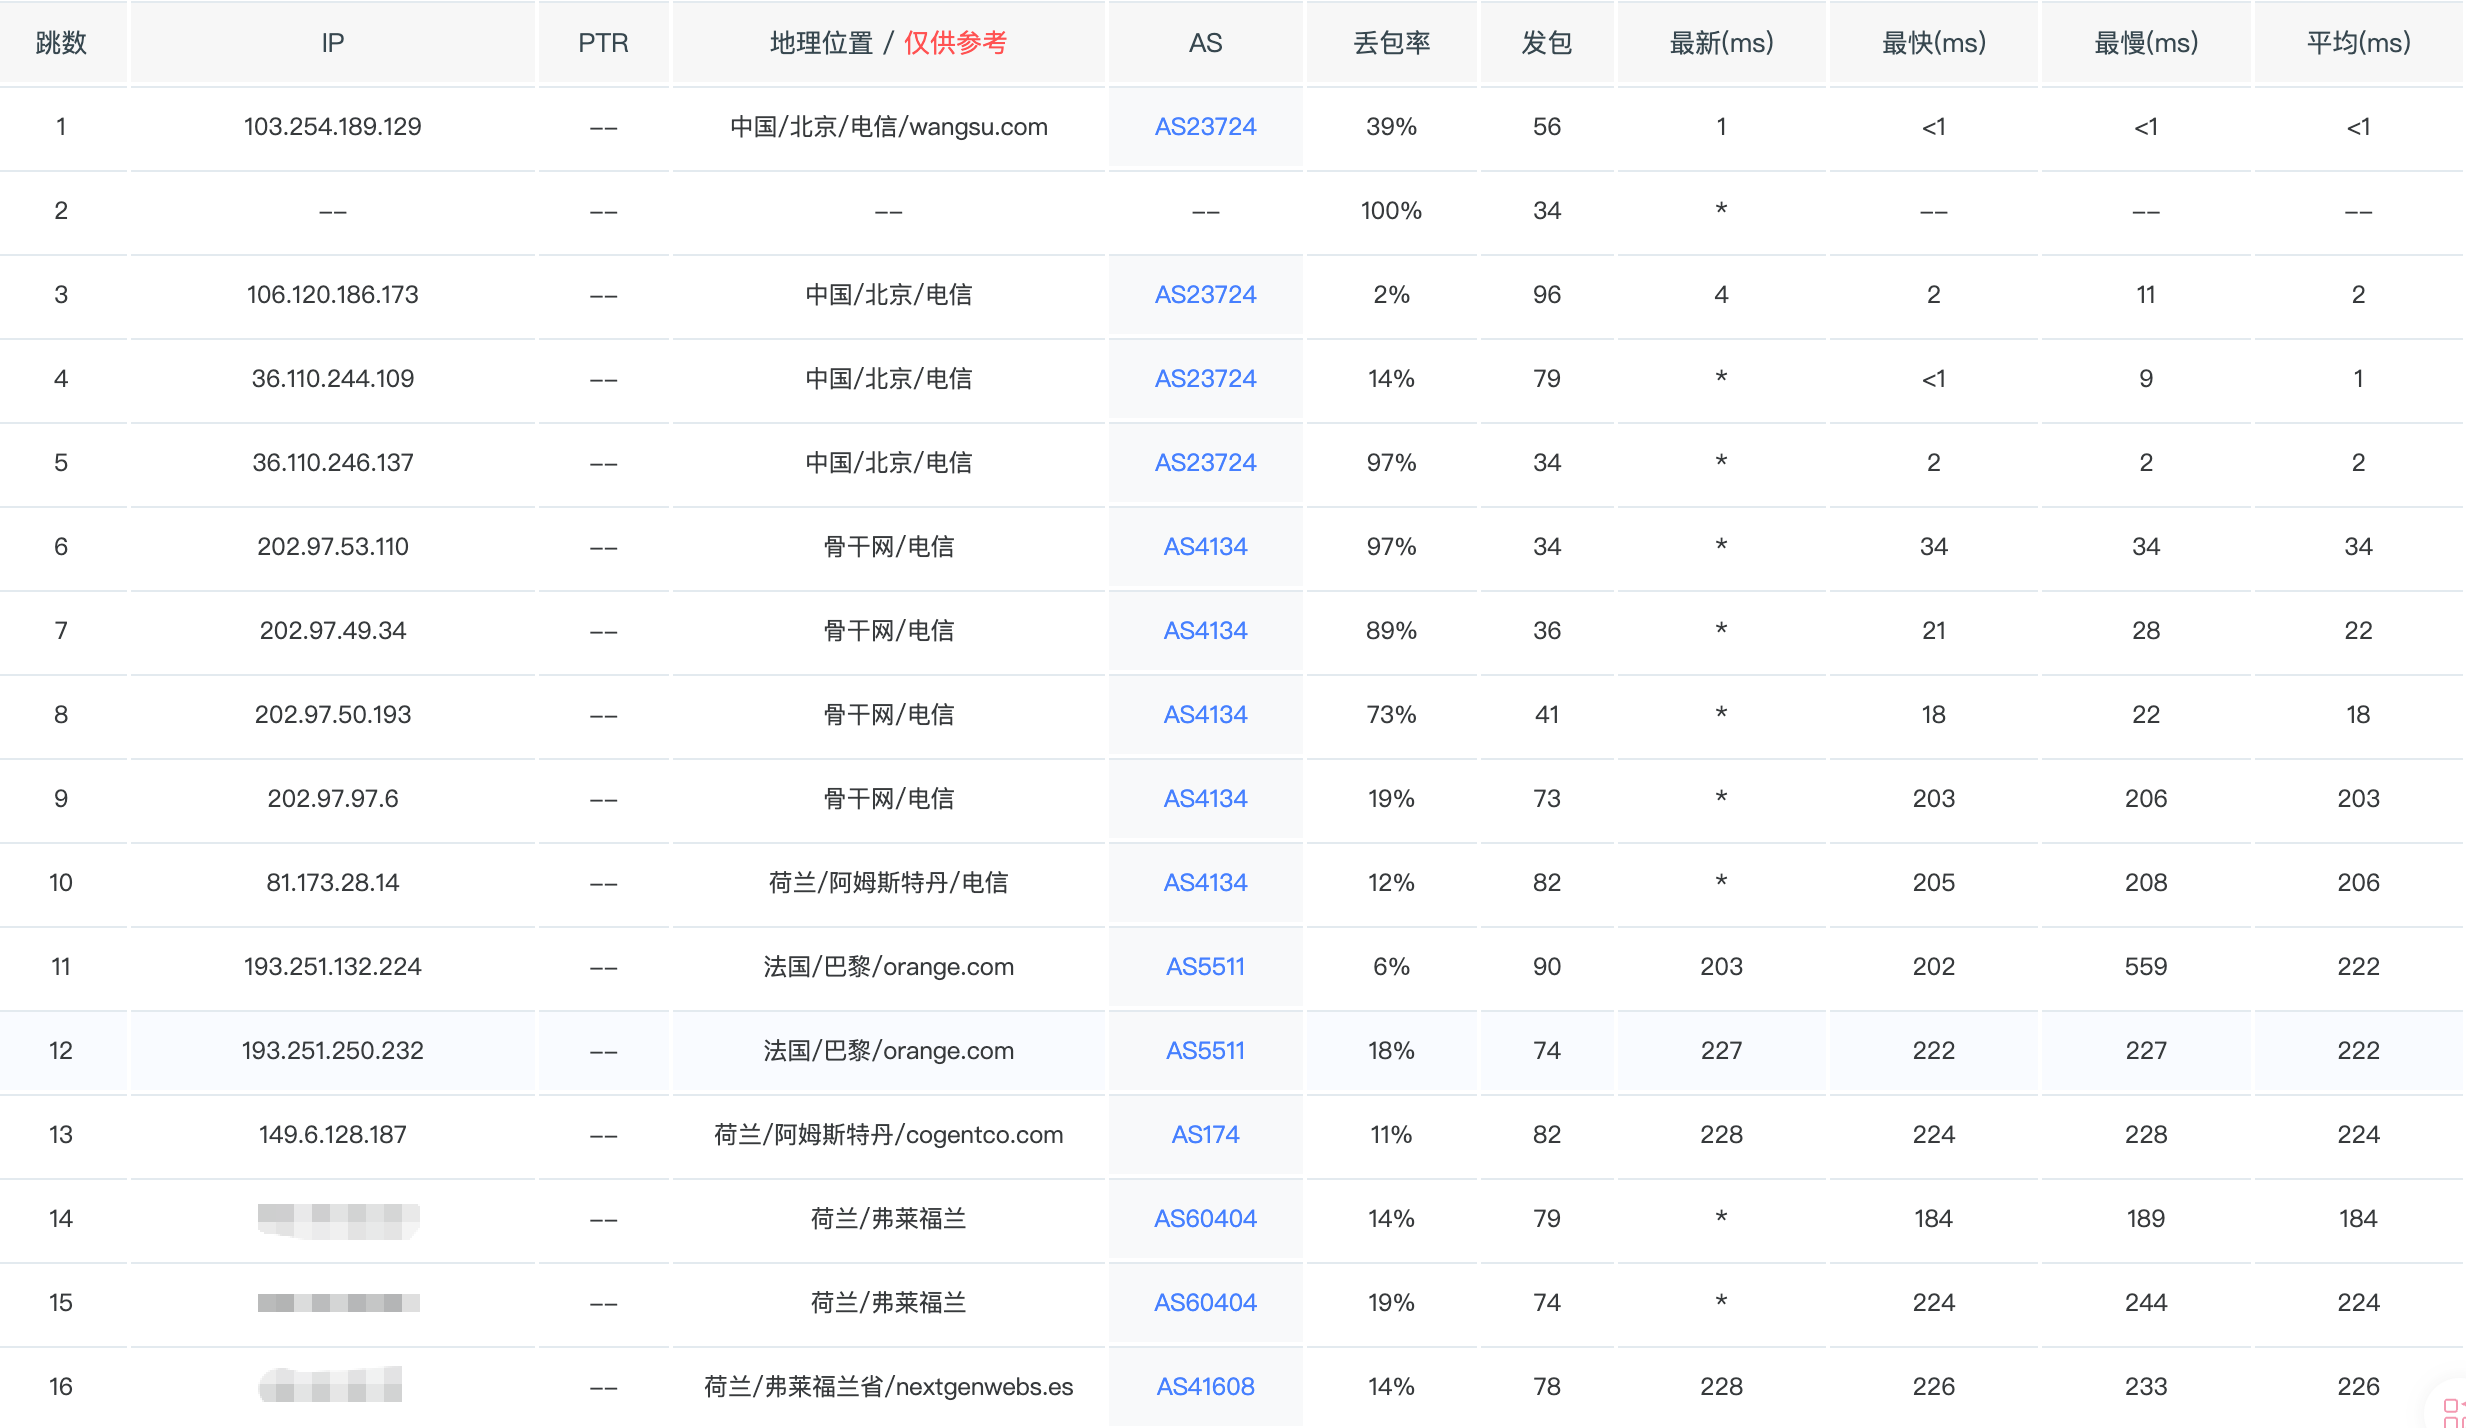
Task: Open the AS4134 link in hop 10 row
Action: (1205, 883)
